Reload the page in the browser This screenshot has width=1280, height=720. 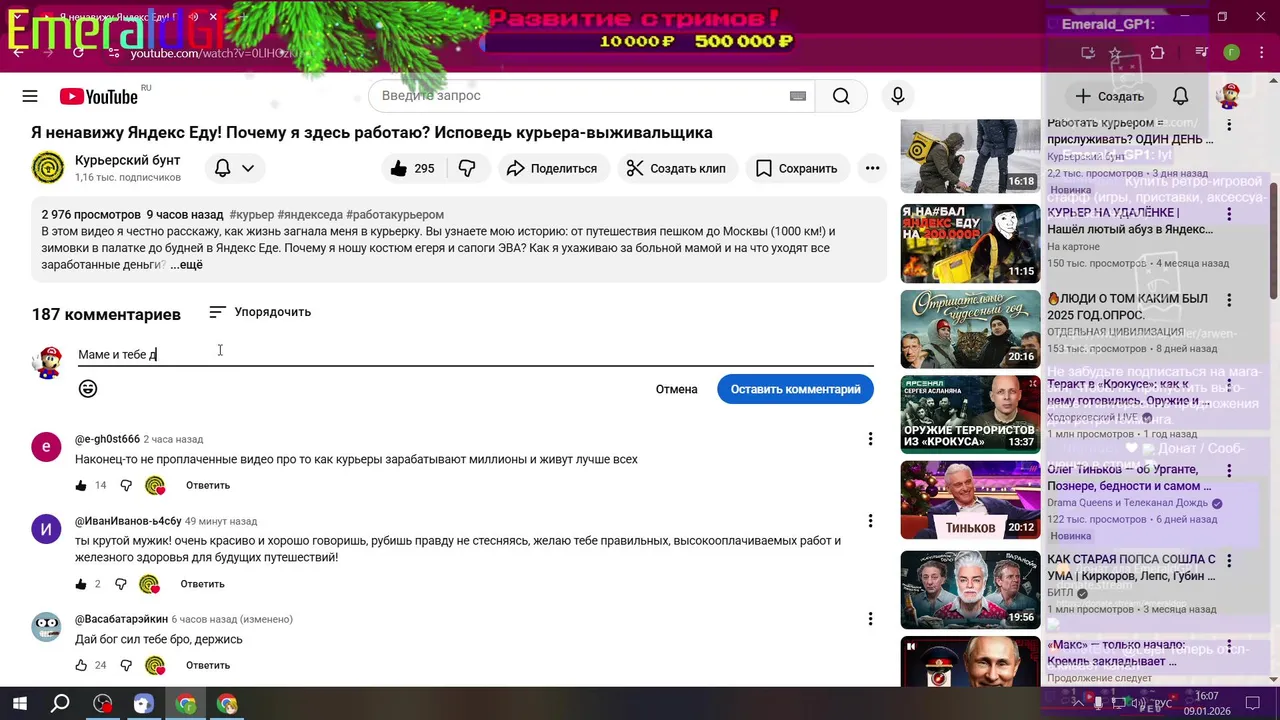78,52
